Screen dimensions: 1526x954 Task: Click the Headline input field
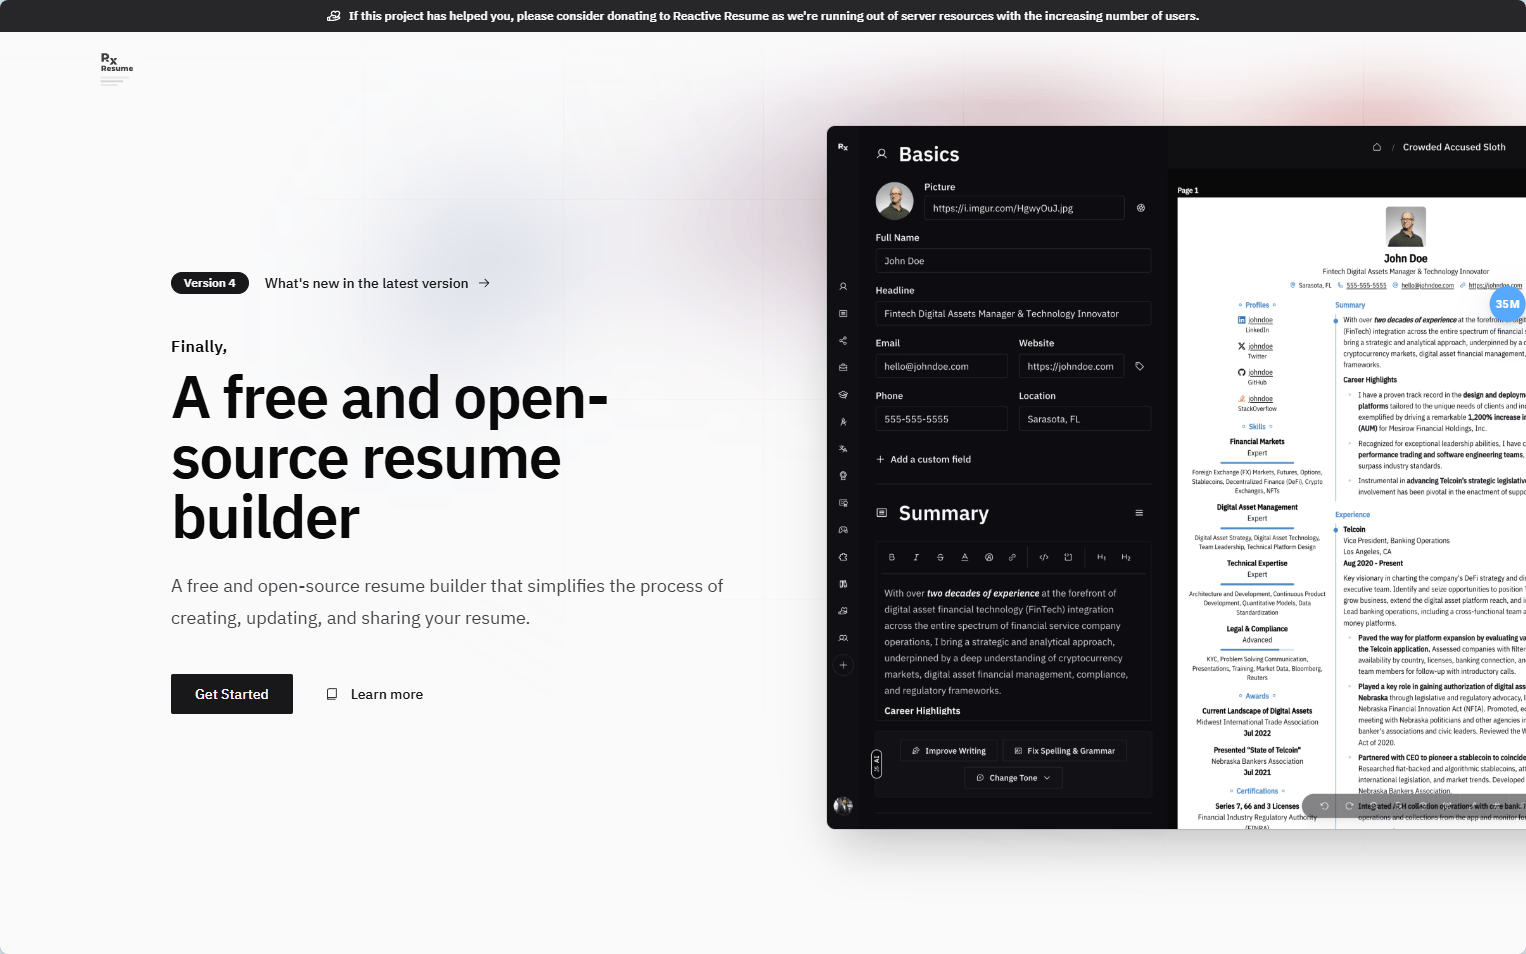(x=1013, y=313)
